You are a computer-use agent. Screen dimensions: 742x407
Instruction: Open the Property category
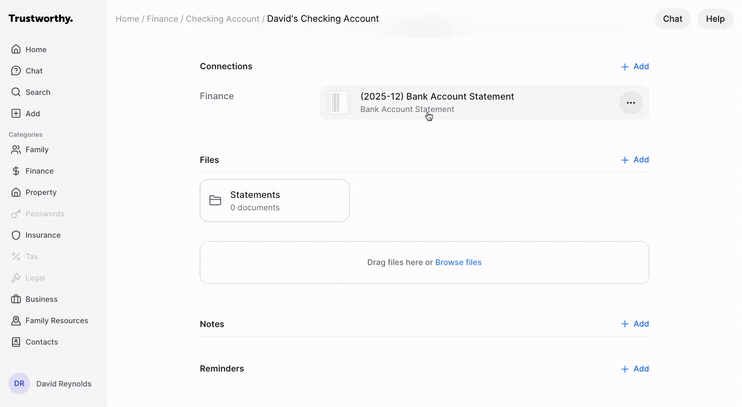click(40, 192)
